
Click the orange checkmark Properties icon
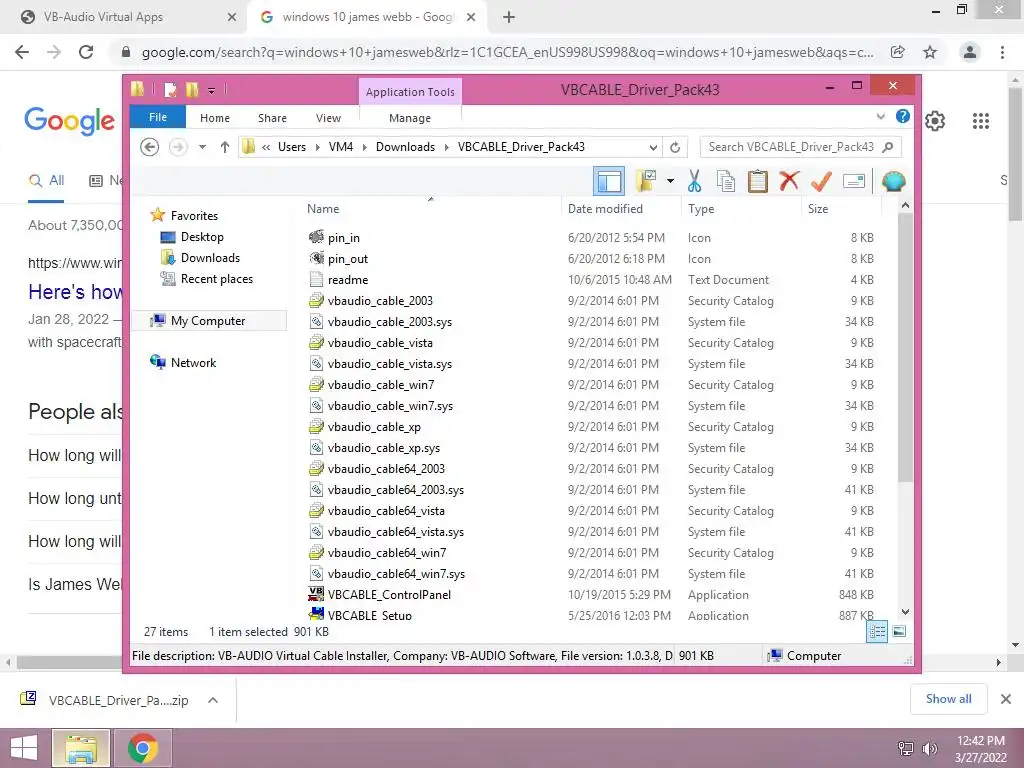pos(821,181)
